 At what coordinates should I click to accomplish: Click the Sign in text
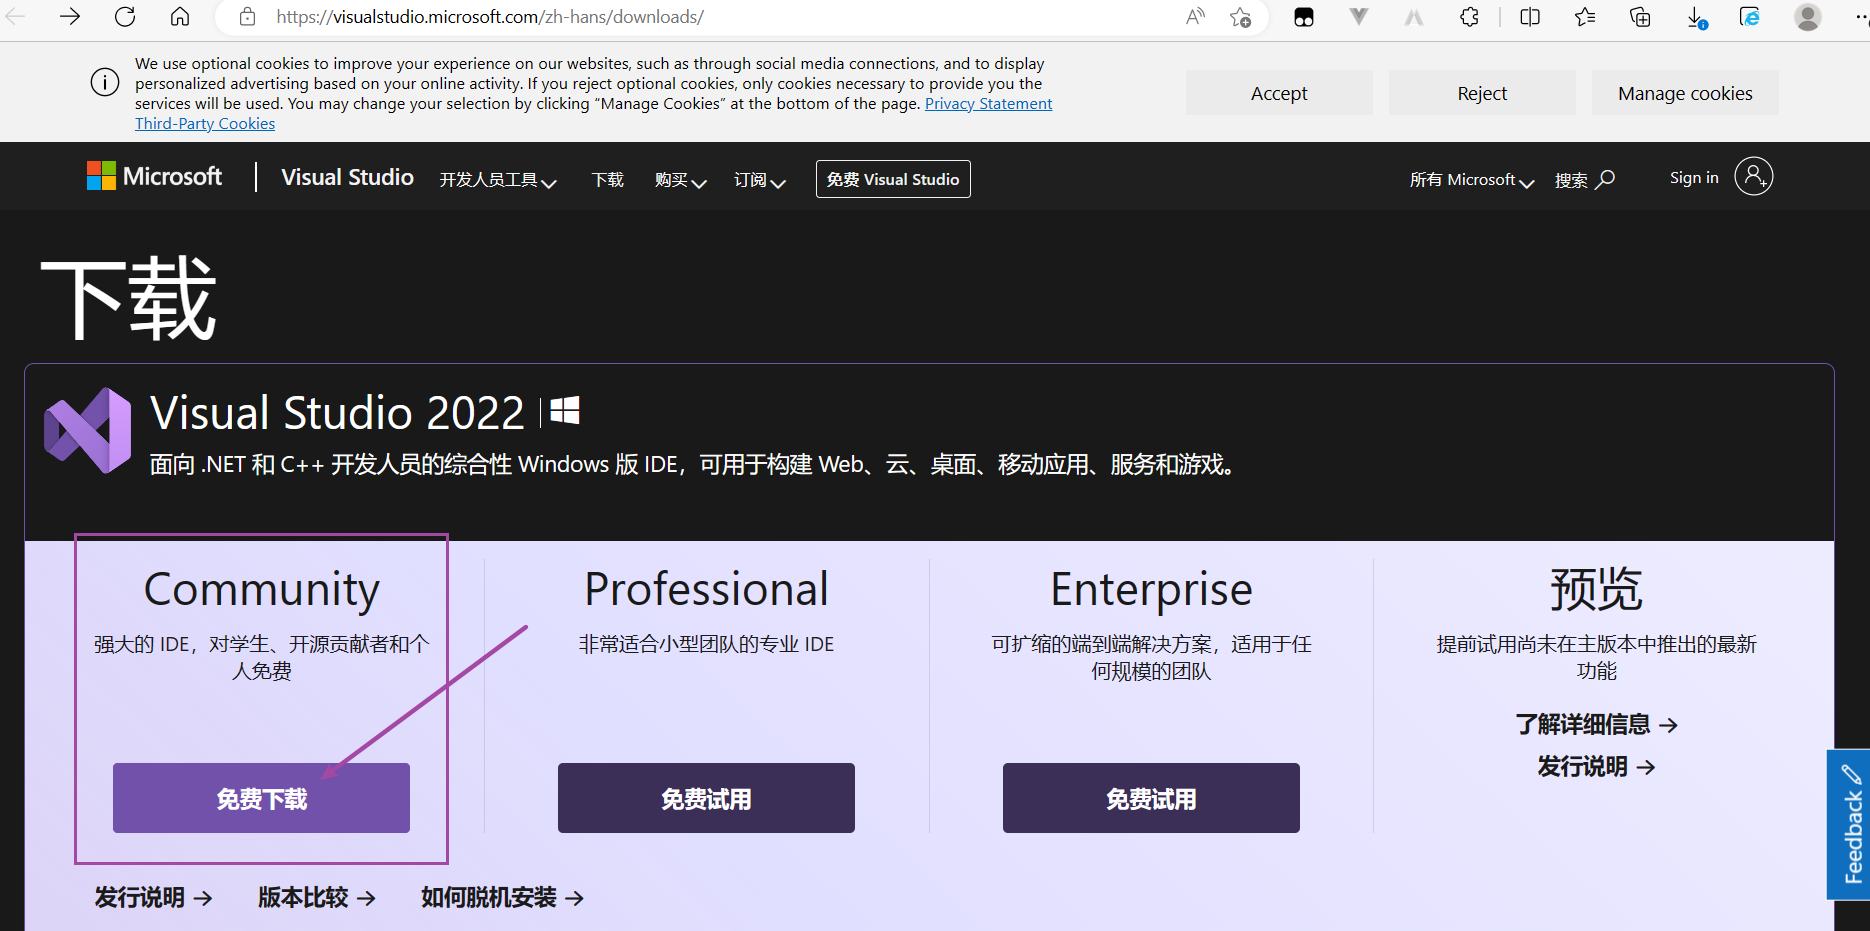pyautogui.click(x=1694, y=177)
